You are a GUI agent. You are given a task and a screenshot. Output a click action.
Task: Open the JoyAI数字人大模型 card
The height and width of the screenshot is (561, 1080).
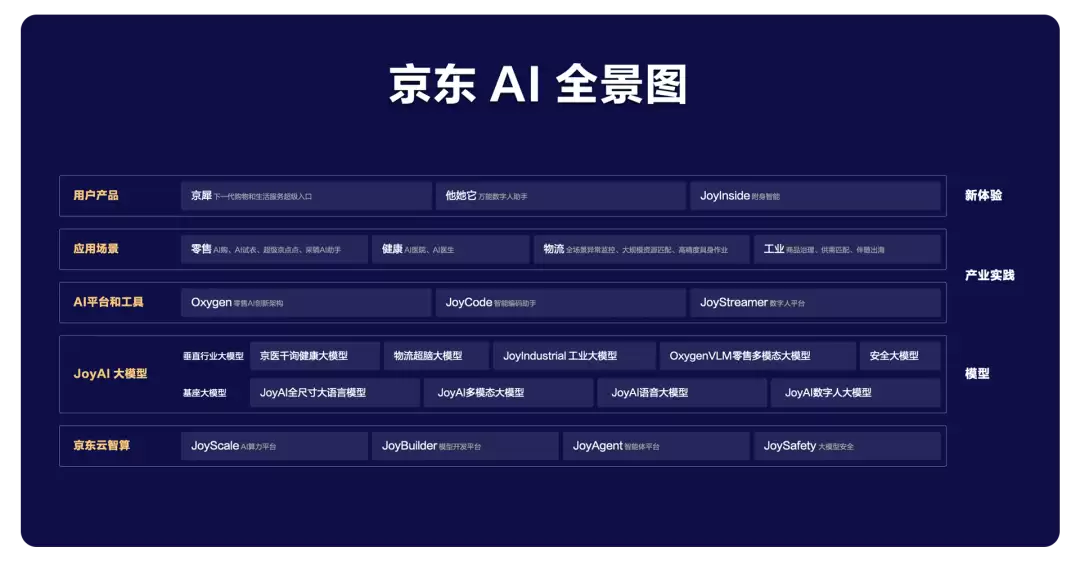856,393
